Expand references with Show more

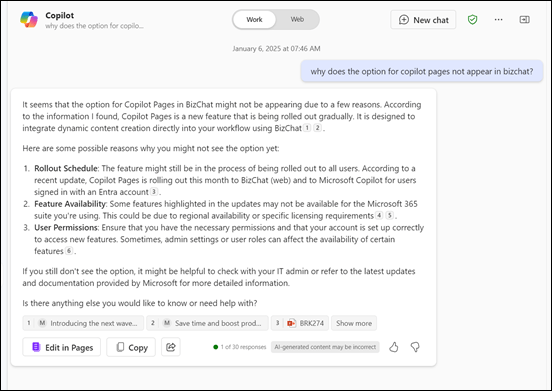point(354,323)
